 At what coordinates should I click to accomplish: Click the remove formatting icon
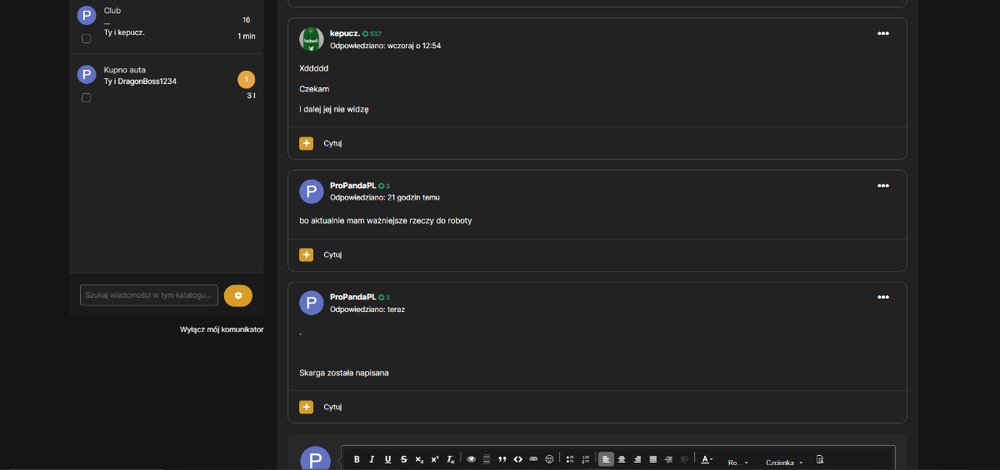(x=450, y=459)
